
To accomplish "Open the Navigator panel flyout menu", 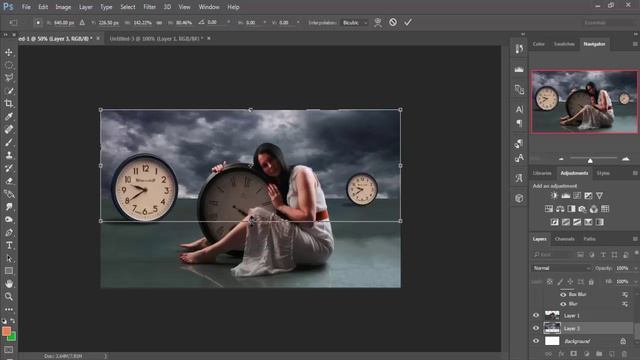I will point(635,44).
